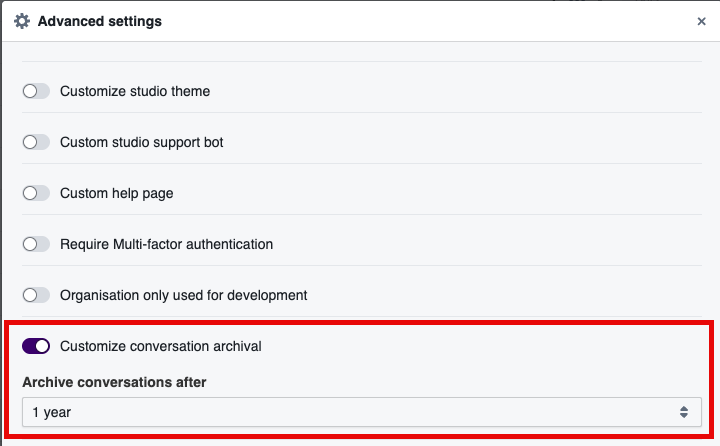Select the "1 year" value text

click(x=51, y=412)
